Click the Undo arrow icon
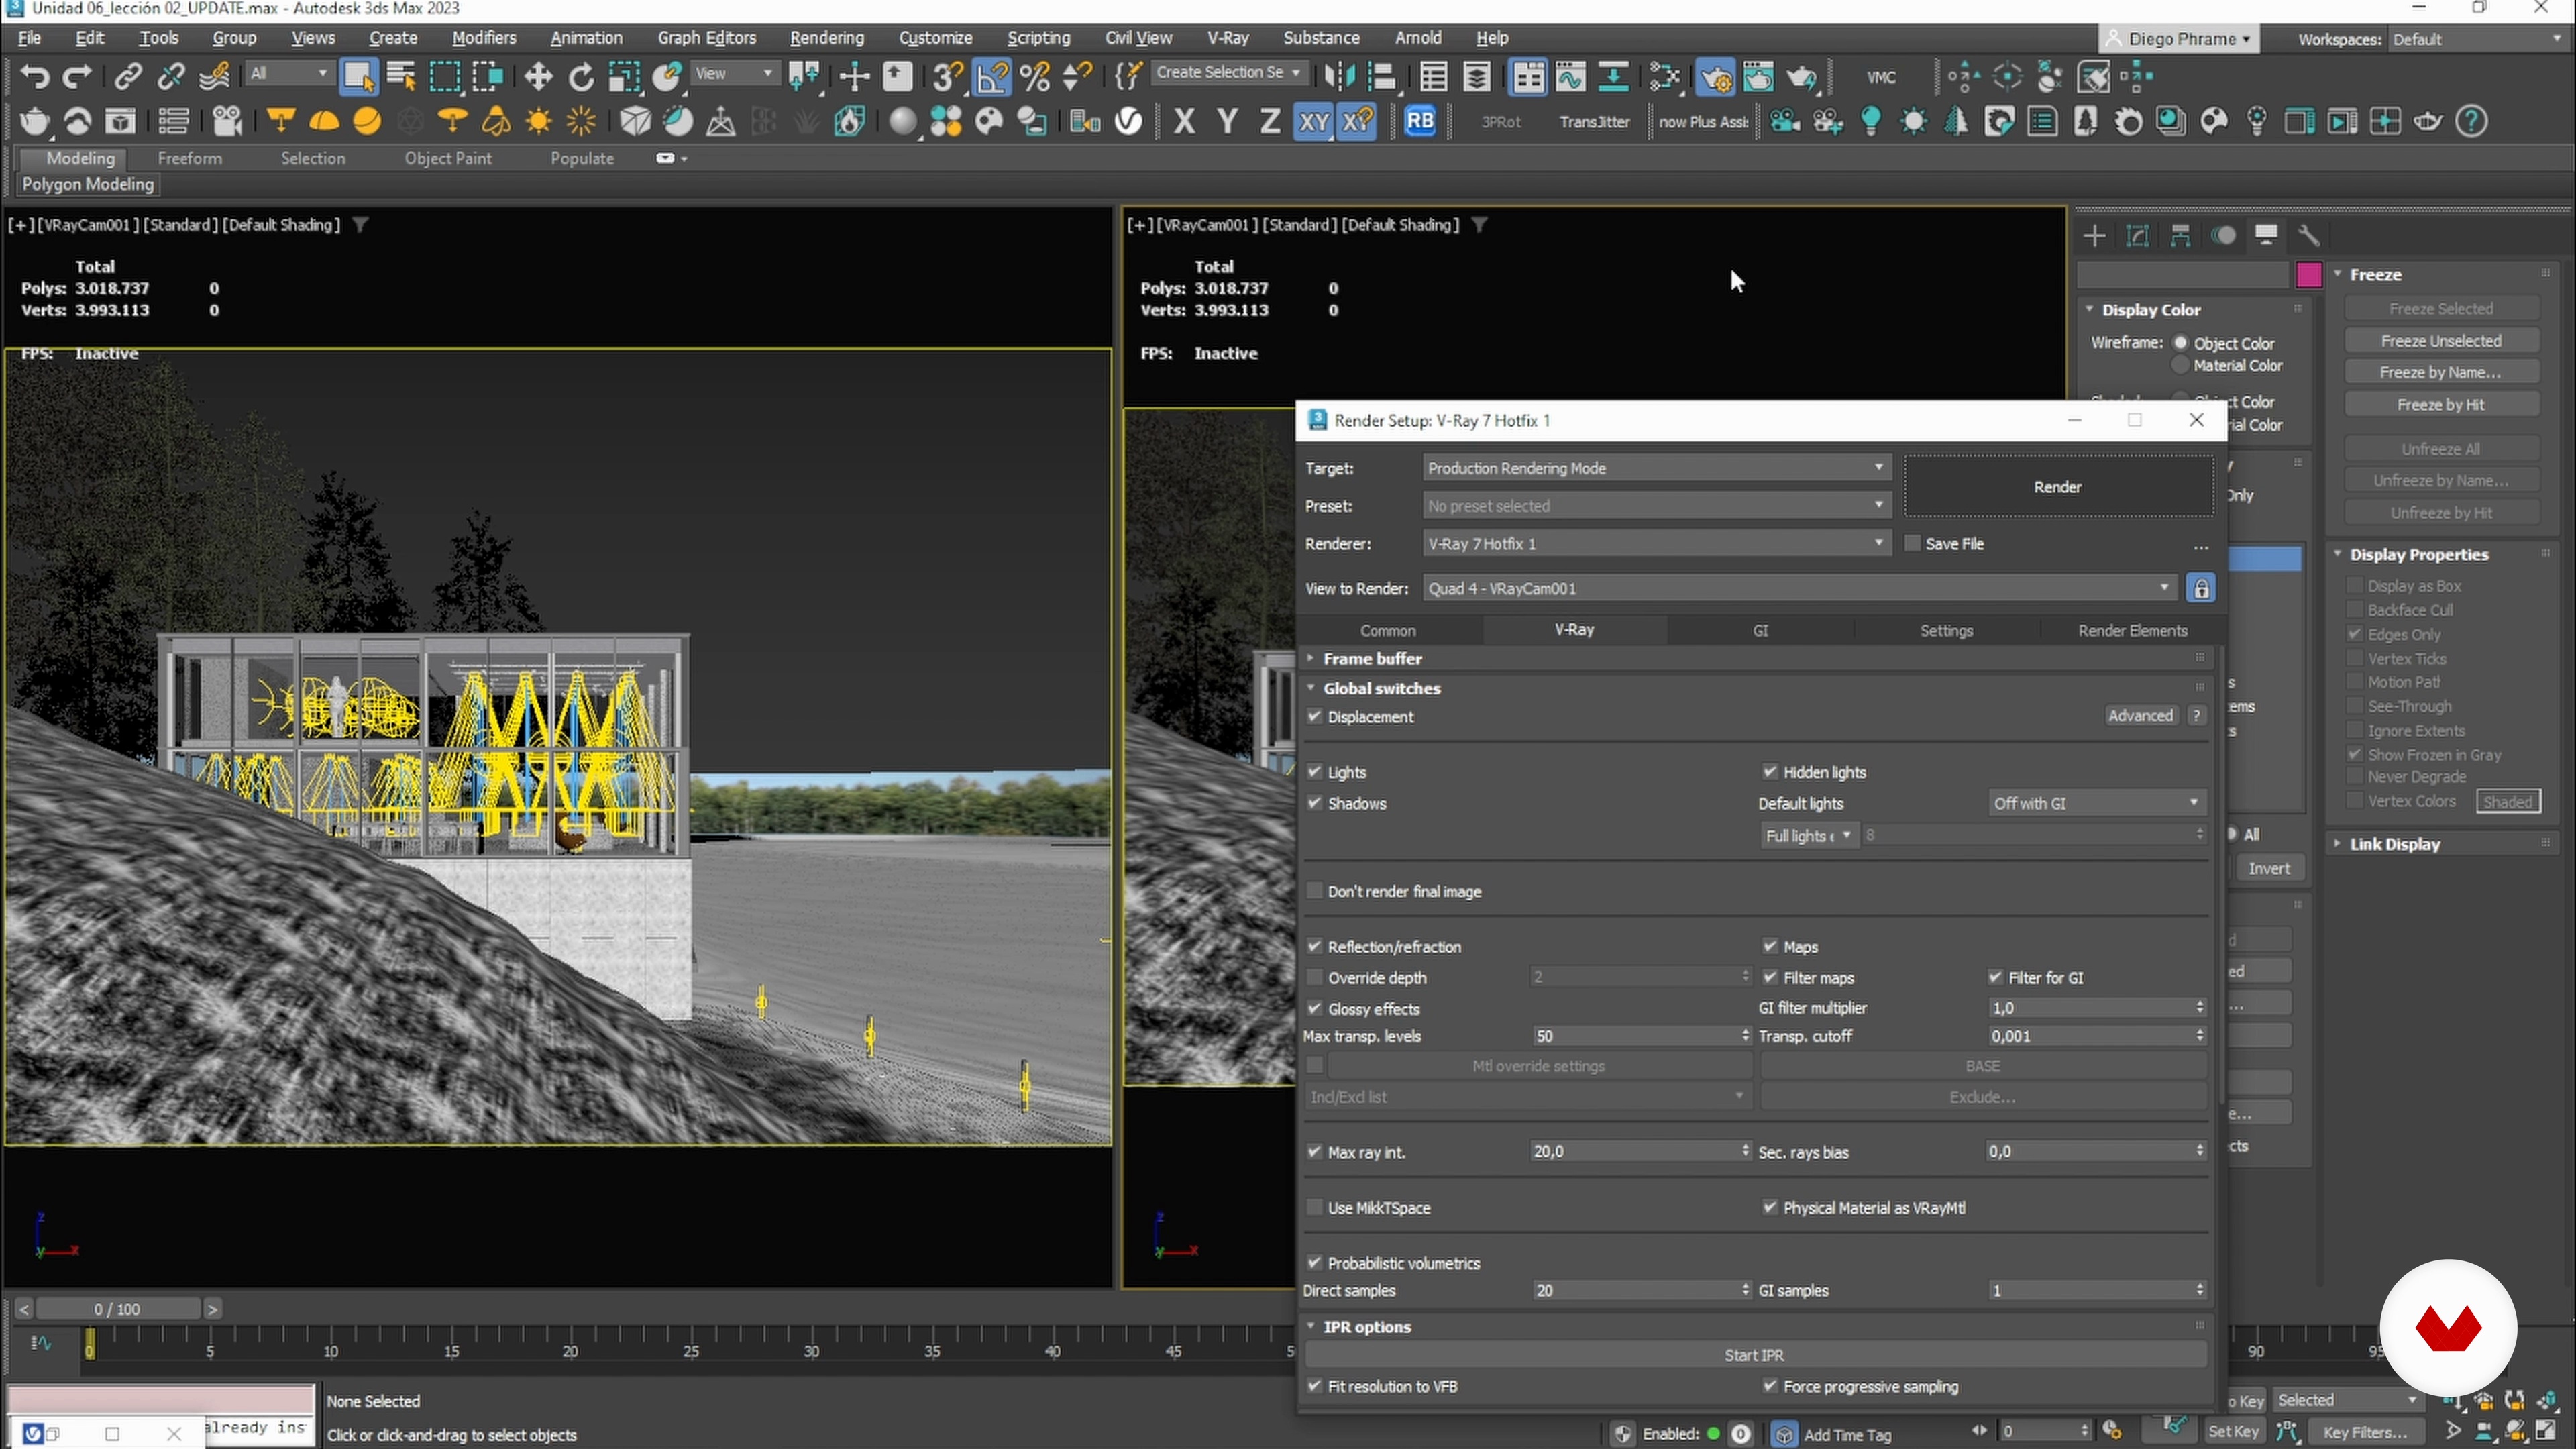2576x1449 pixels. (x=35, y=77)
